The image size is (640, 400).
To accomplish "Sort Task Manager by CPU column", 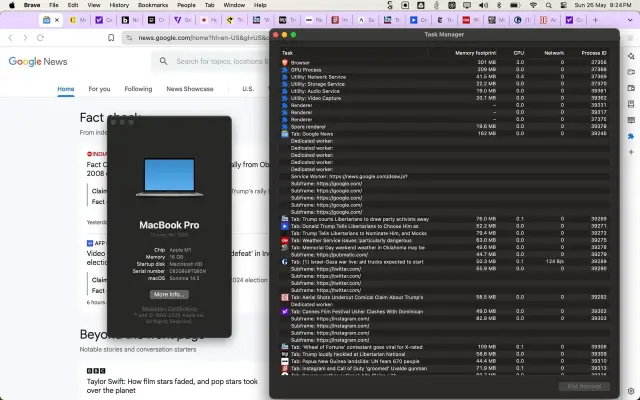I will point(518,53).
